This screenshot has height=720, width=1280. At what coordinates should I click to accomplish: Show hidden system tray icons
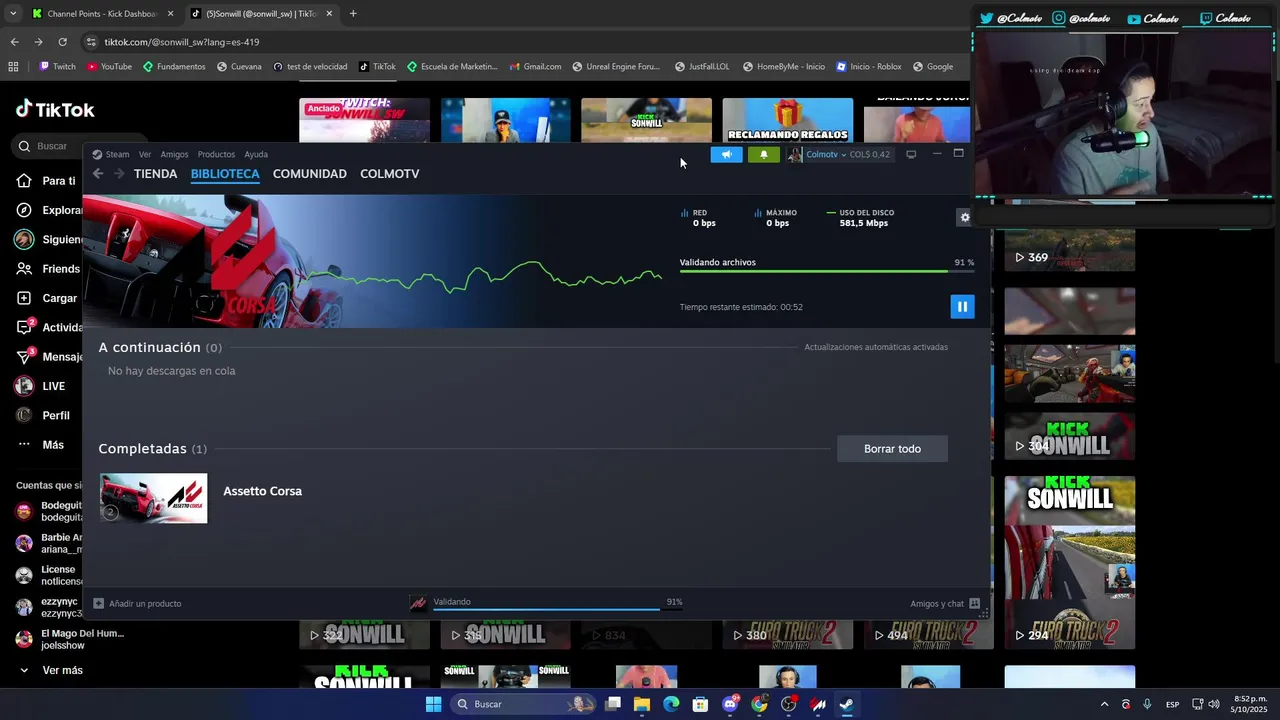click(x=1104, y=704)
